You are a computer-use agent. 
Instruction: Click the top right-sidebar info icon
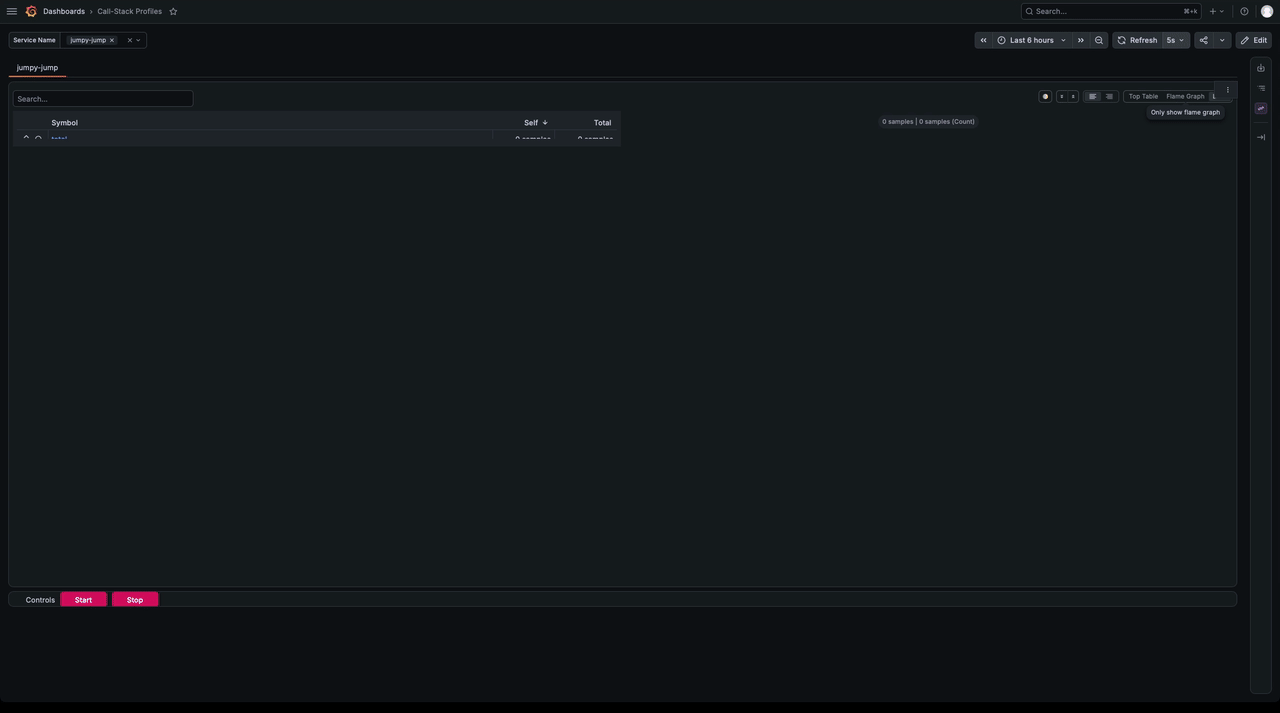(x=1261, y=68)
